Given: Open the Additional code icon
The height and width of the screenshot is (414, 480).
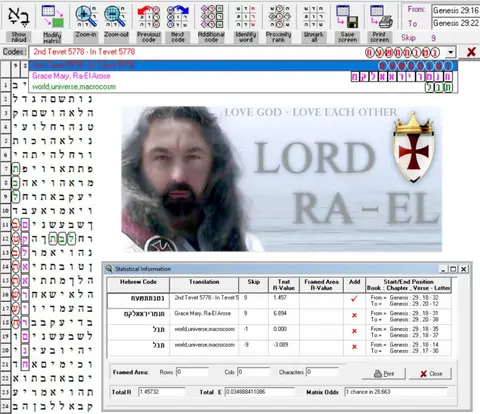Looking at the screenshot, I should pyautogui.click(x=211, y=16).
